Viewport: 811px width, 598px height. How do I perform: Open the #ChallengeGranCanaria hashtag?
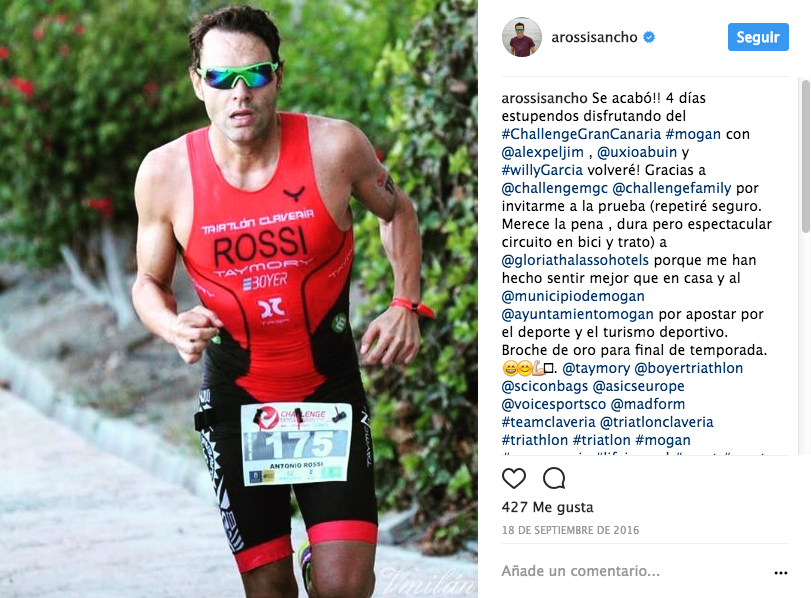(x=581, y=134)
